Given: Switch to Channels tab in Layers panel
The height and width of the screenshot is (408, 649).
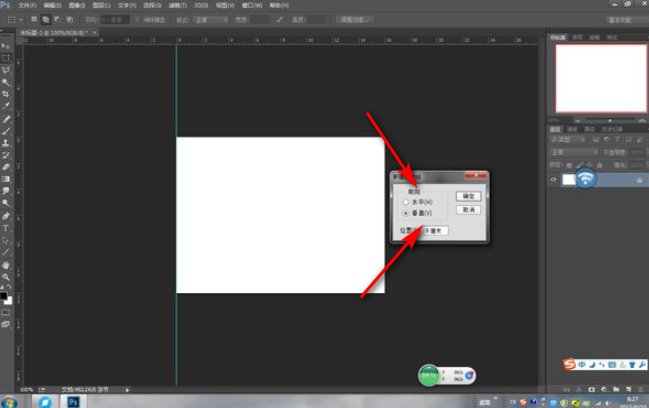Looking at the screenshot, I should tap(572, 129).
